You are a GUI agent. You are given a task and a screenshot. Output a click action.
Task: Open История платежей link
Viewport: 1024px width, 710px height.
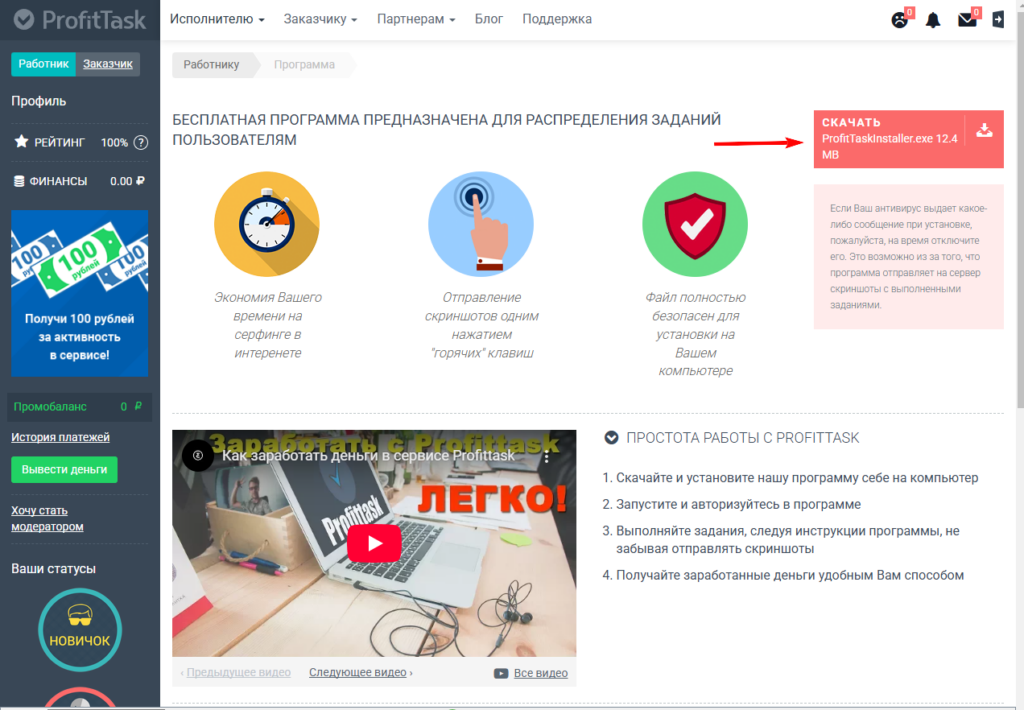point(60,438)
